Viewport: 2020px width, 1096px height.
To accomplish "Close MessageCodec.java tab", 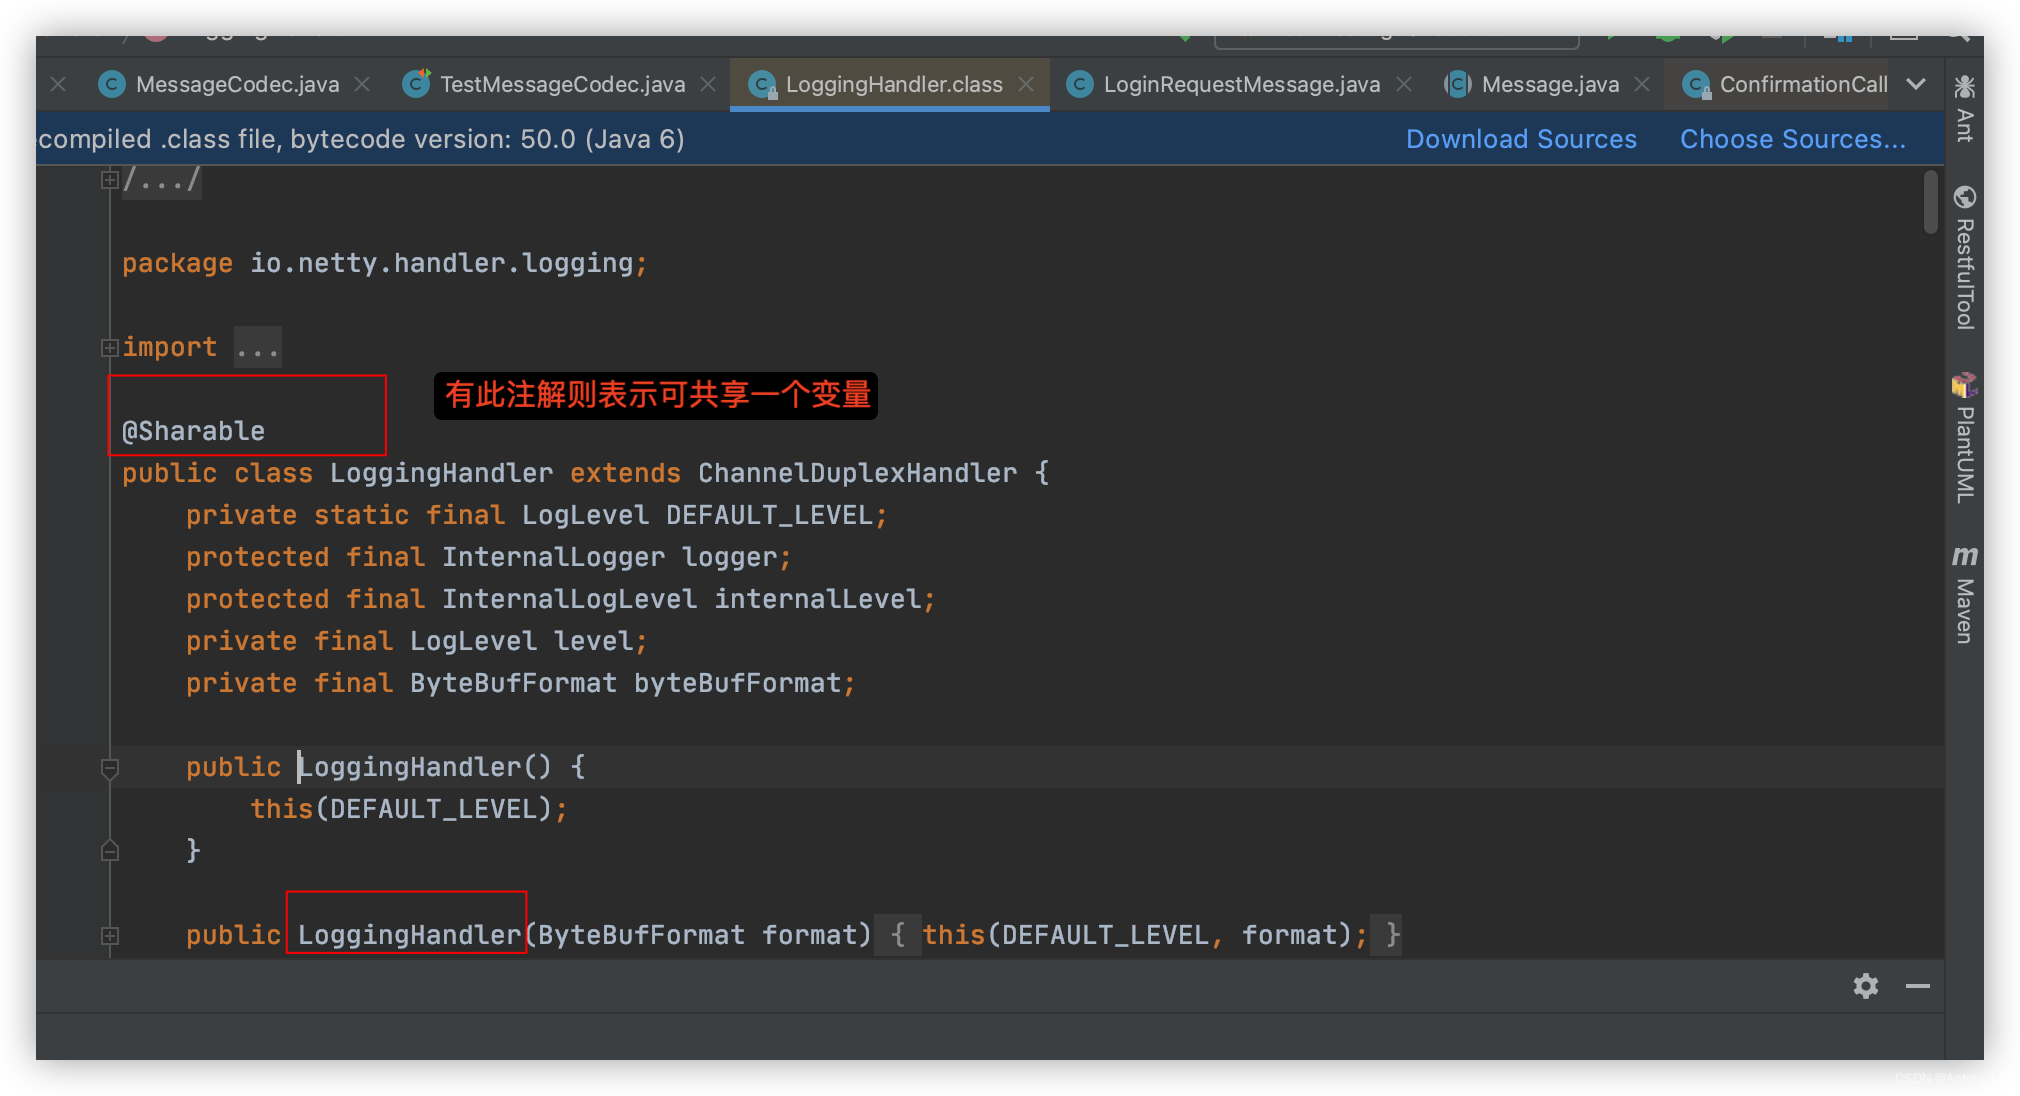I will 362,85.
